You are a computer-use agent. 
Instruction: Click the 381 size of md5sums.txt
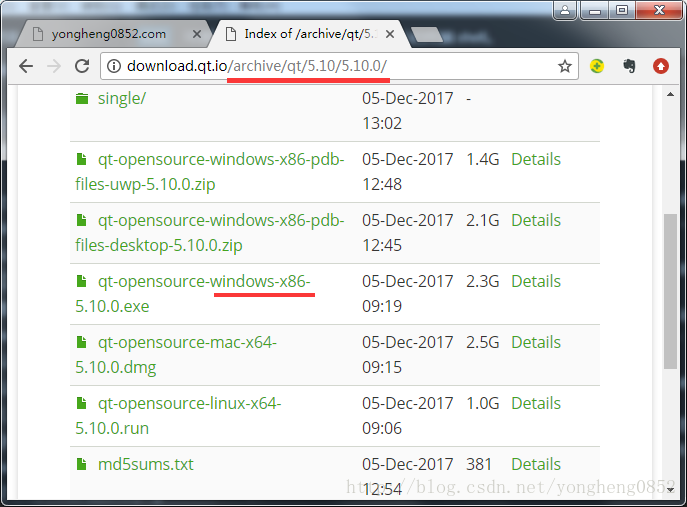coord(479,464)
